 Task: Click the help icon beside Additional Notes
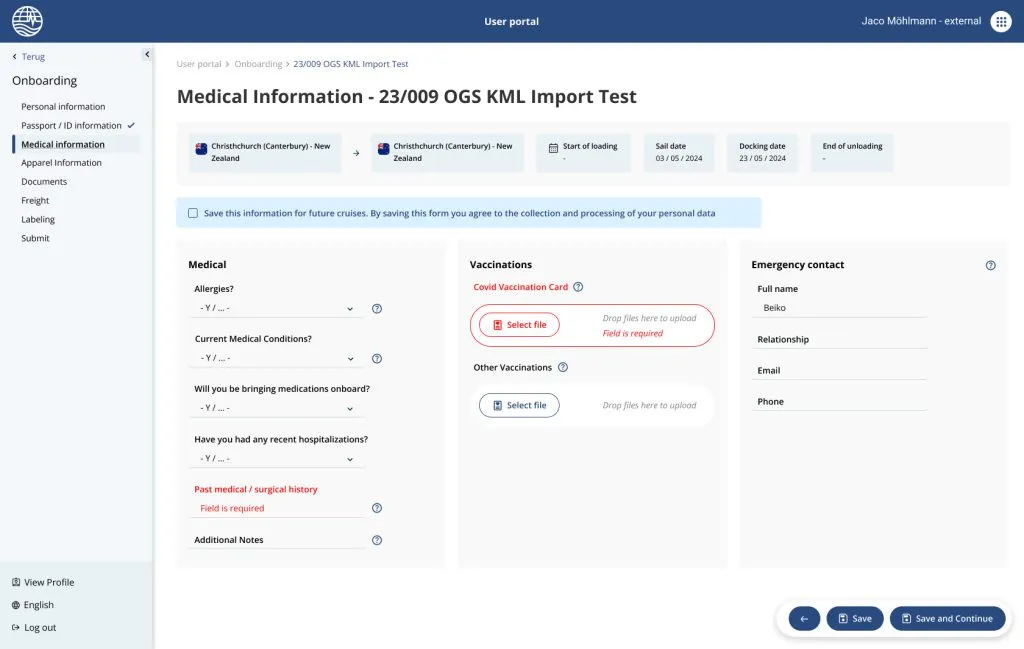377,540
